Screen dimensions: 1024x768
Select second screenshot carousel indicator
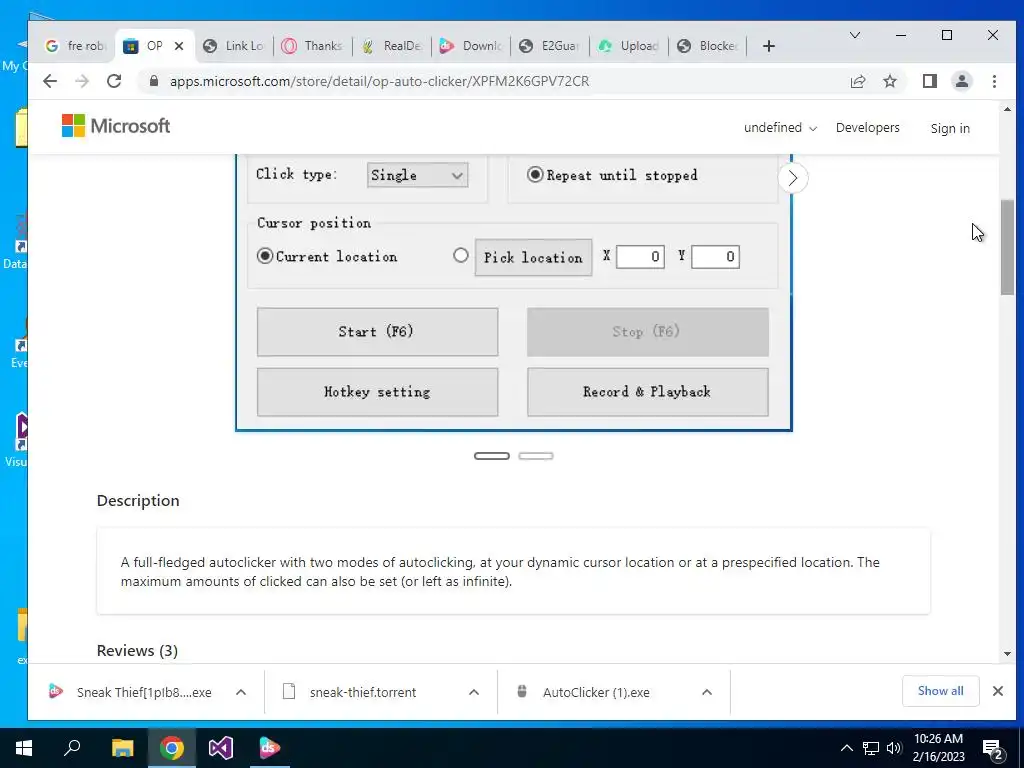536,456
